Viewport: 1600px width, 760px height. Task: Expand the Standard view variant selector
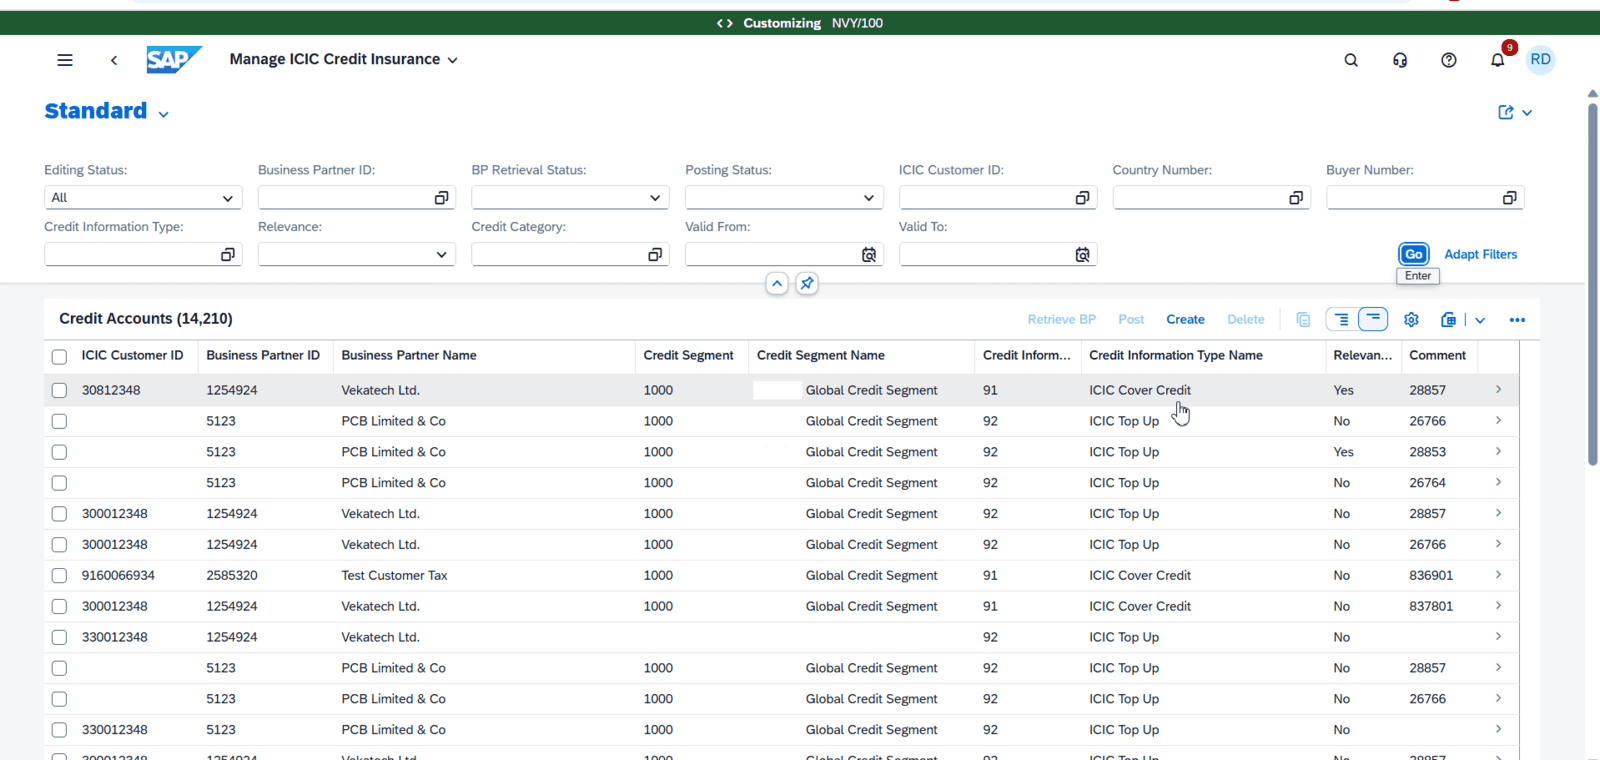[163, 114]
